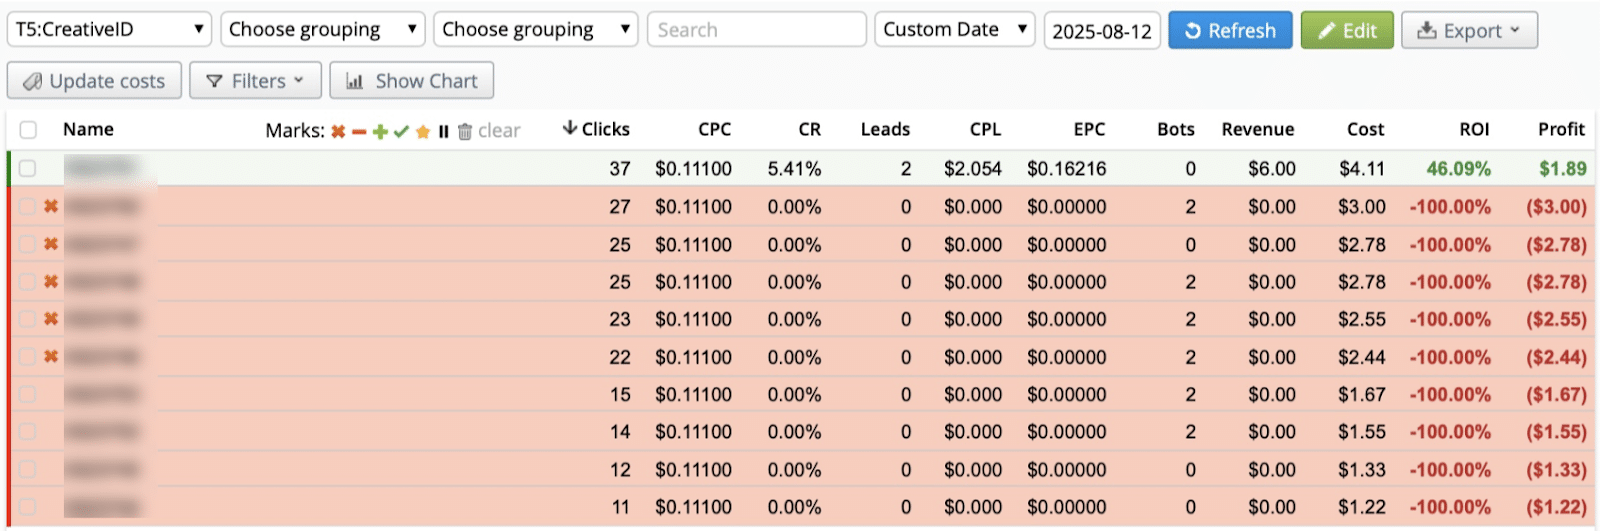Viewport: 1600px width, 531px height.
Task: Sort the table by ROI column header
Action: (x=1473, y=129)
